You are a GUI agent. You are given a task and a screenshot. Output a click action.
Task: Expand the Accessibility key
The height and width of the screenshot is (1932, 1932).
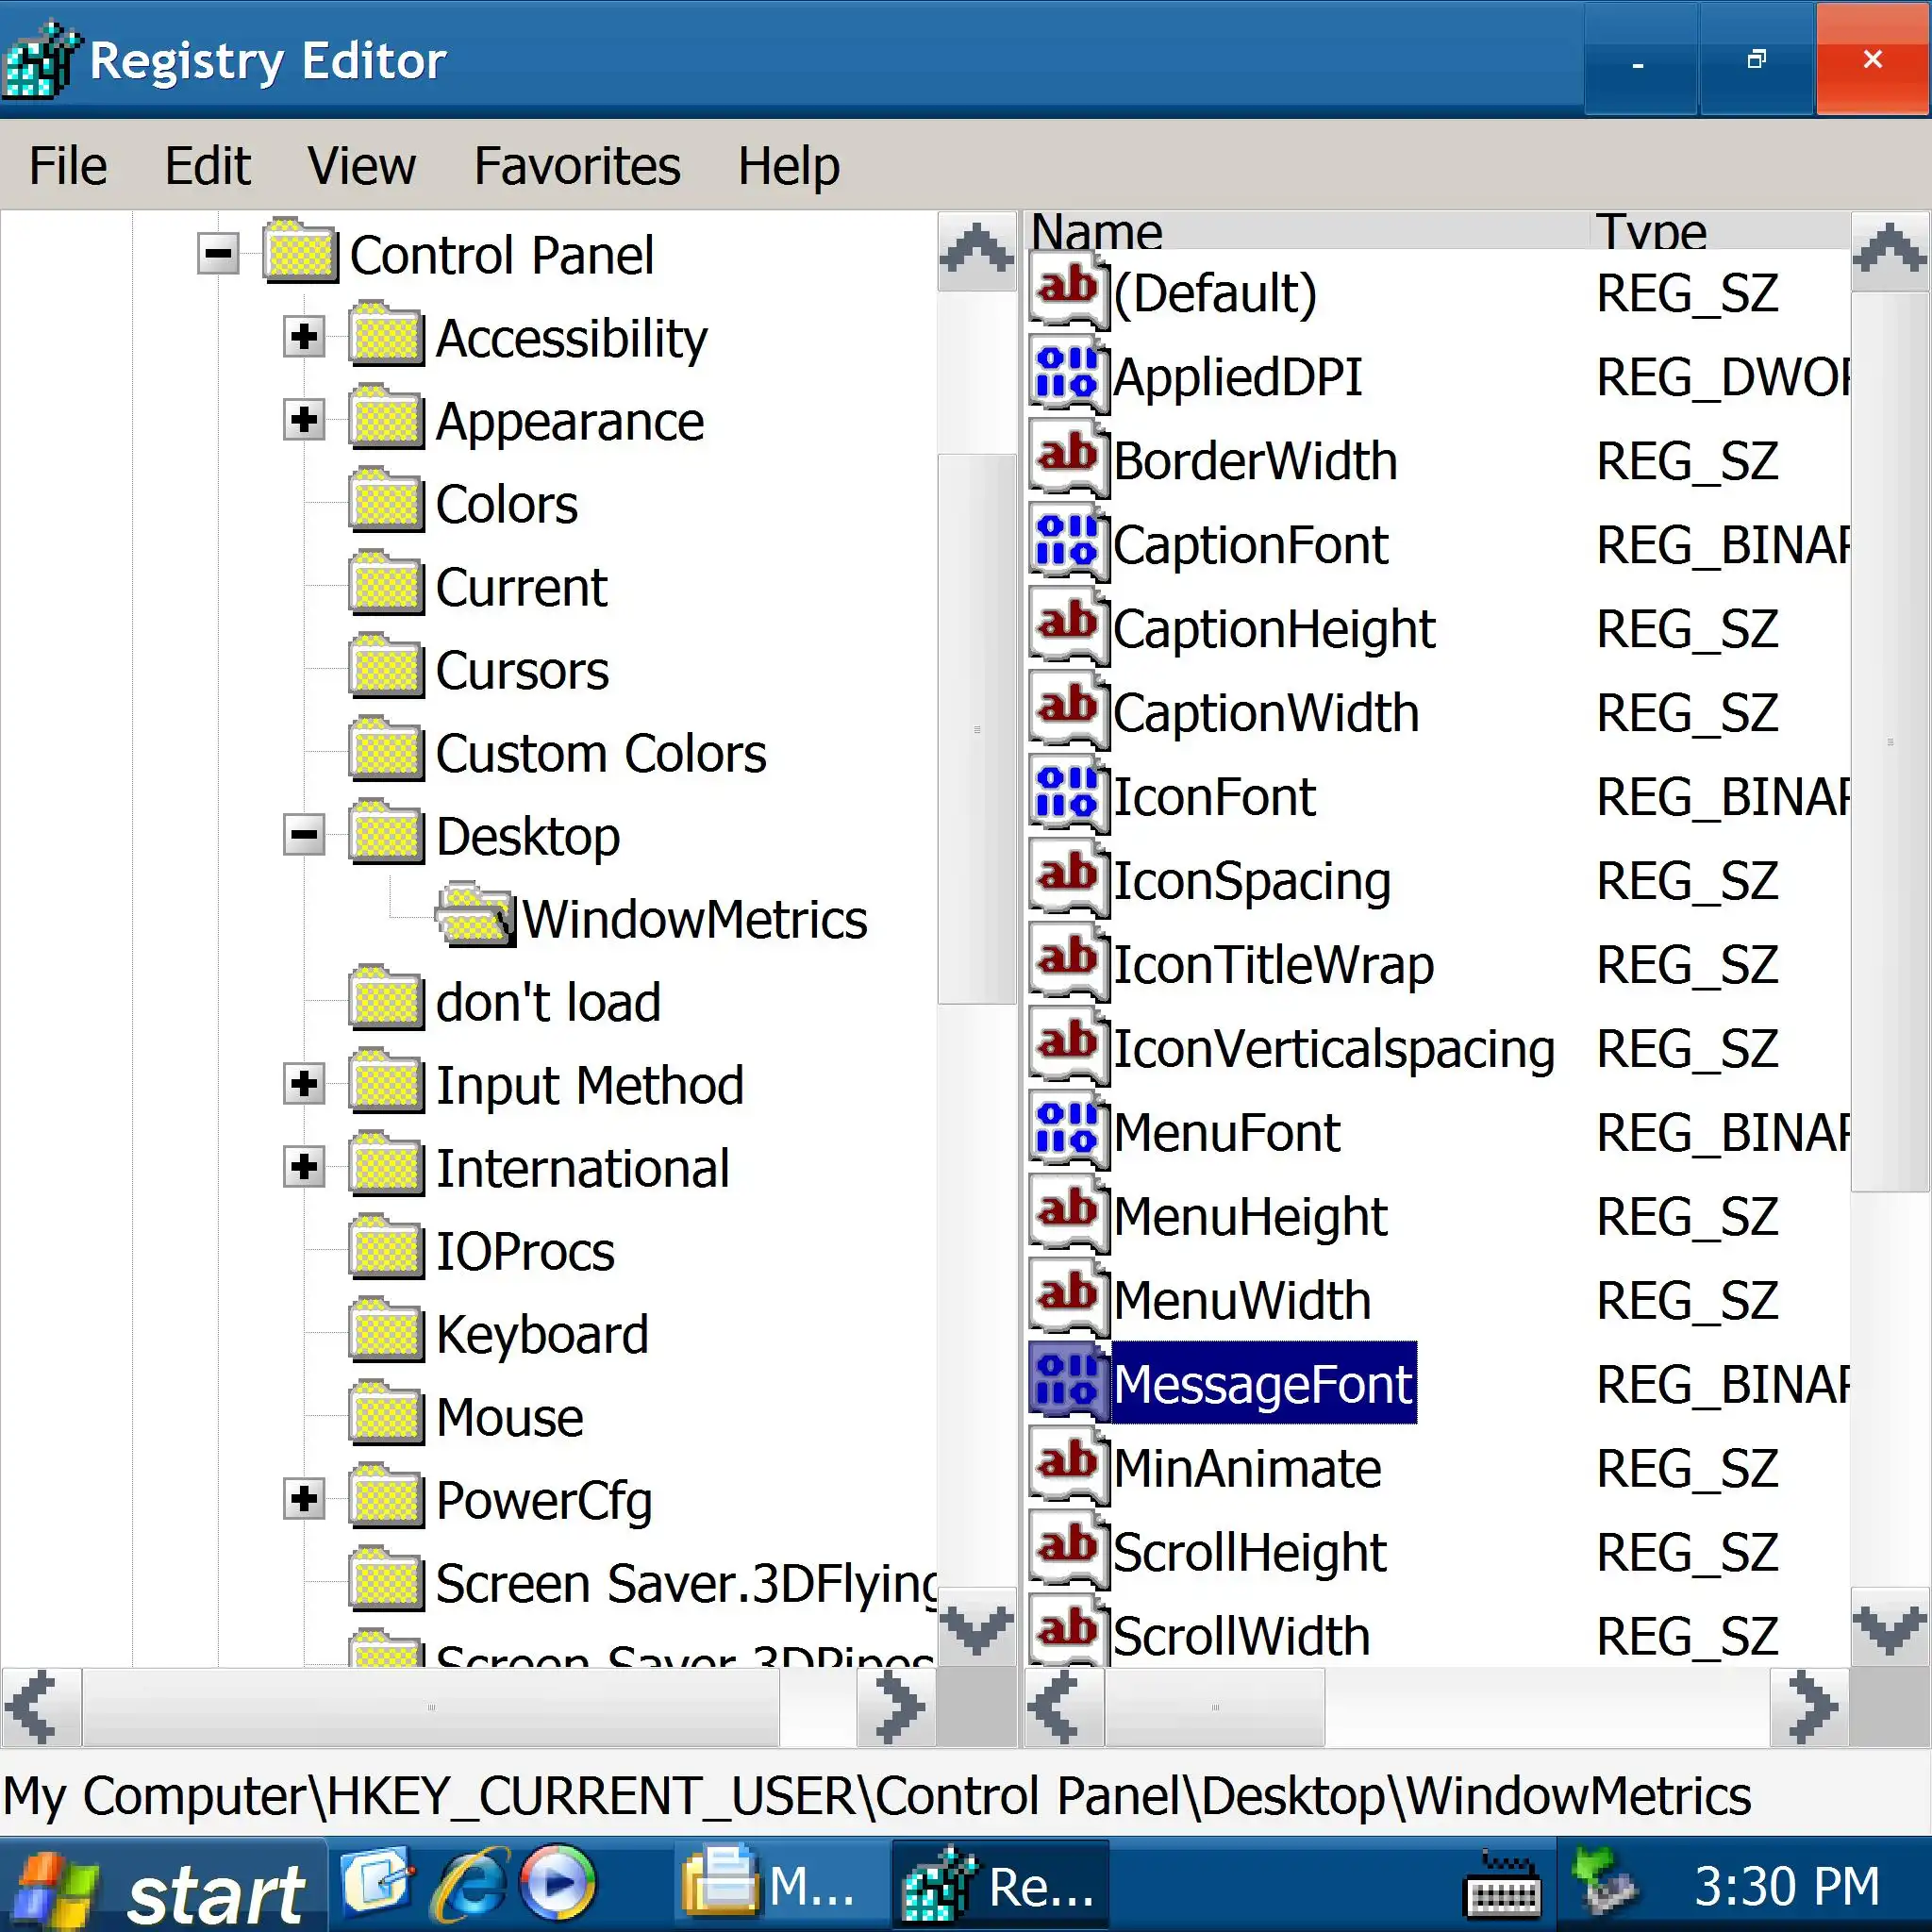[304, 337]
